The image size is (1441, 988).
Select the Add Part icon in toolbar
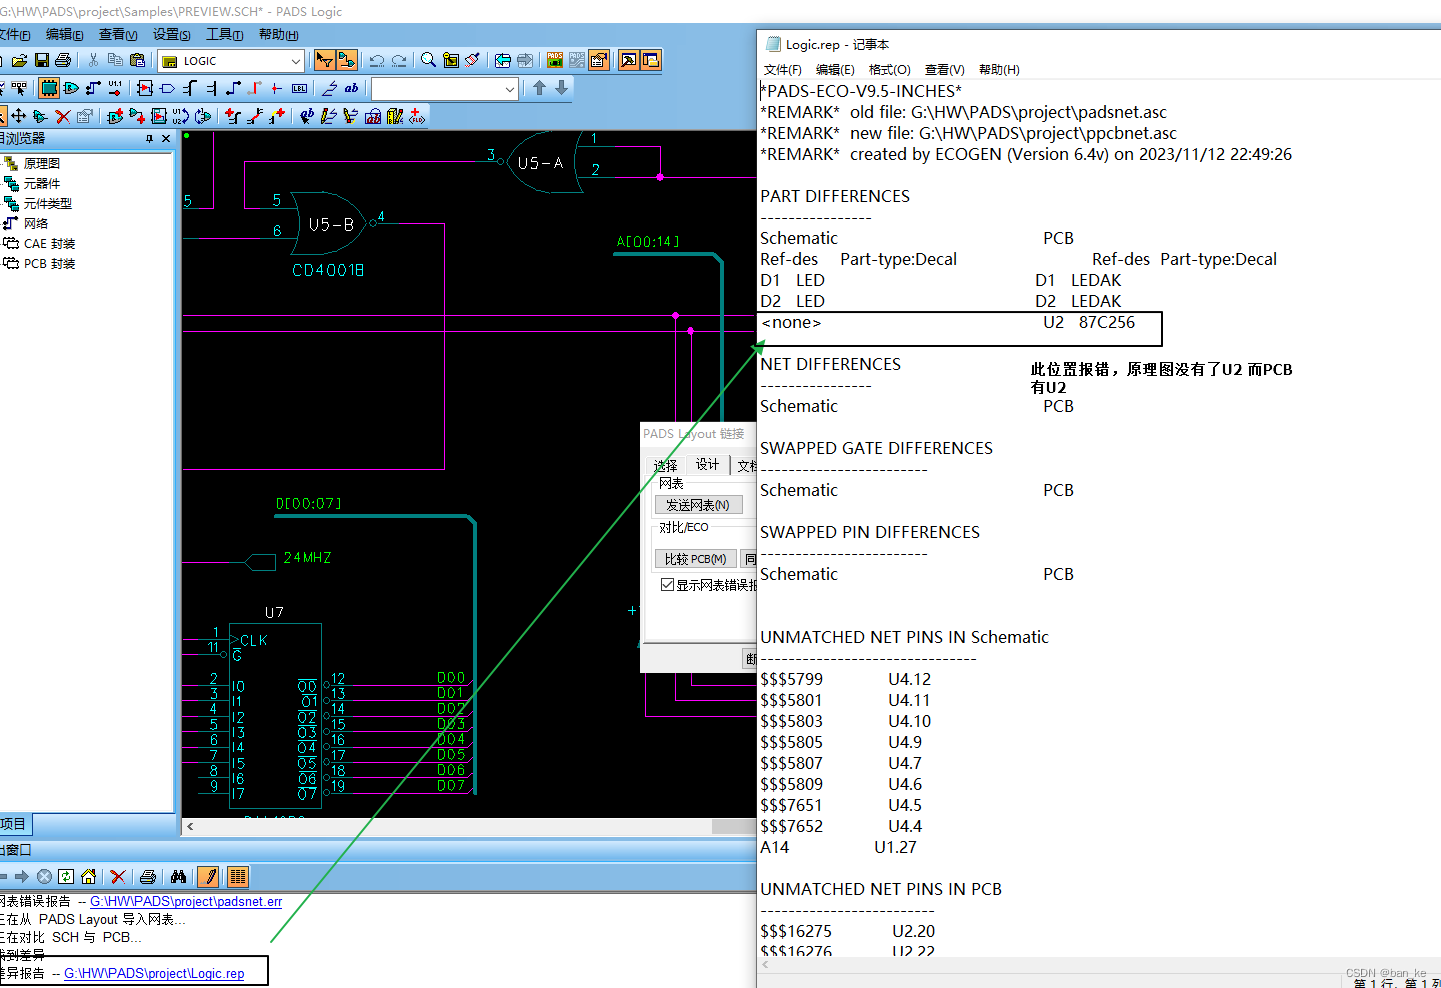tap(47, 88)
